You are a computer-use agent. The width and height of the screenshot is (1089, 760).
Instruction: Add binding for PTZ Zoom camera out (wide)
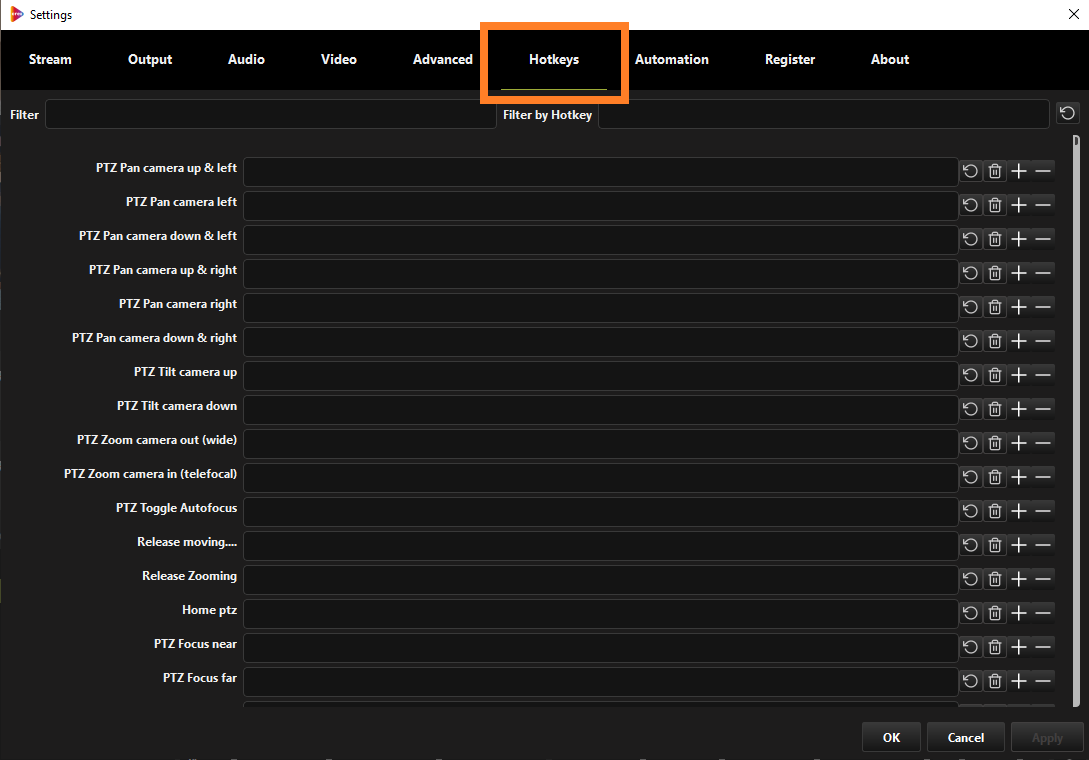[1019, 443]
